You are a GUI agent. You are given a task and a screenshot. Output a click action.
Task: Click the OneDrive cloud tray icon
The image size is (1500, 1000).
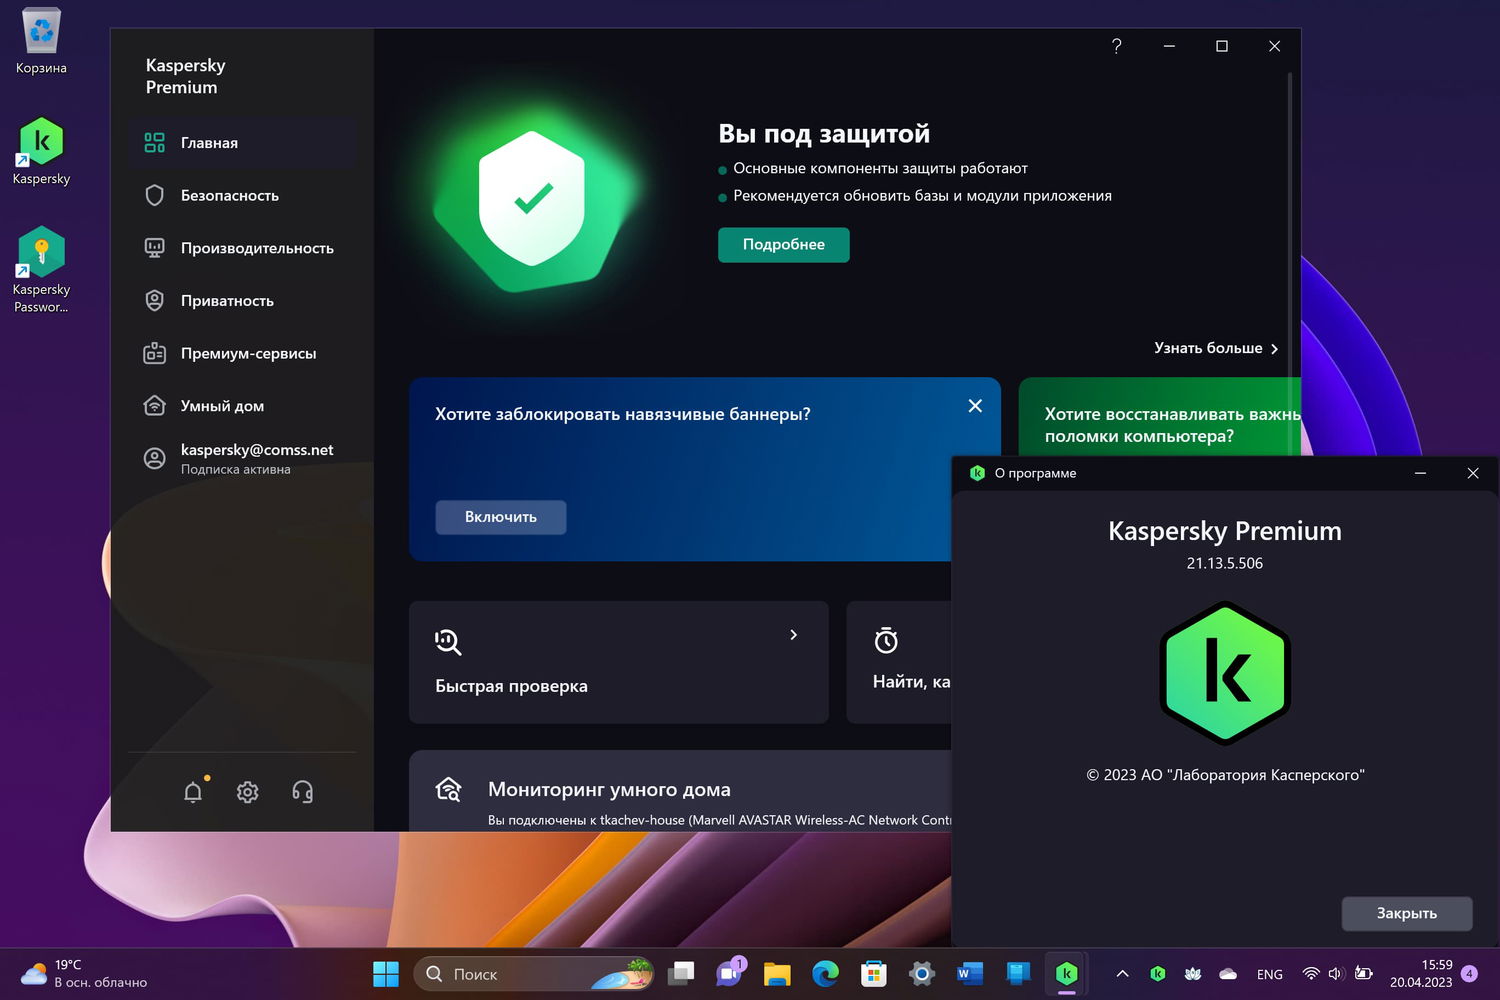(x=1228, y=974)
